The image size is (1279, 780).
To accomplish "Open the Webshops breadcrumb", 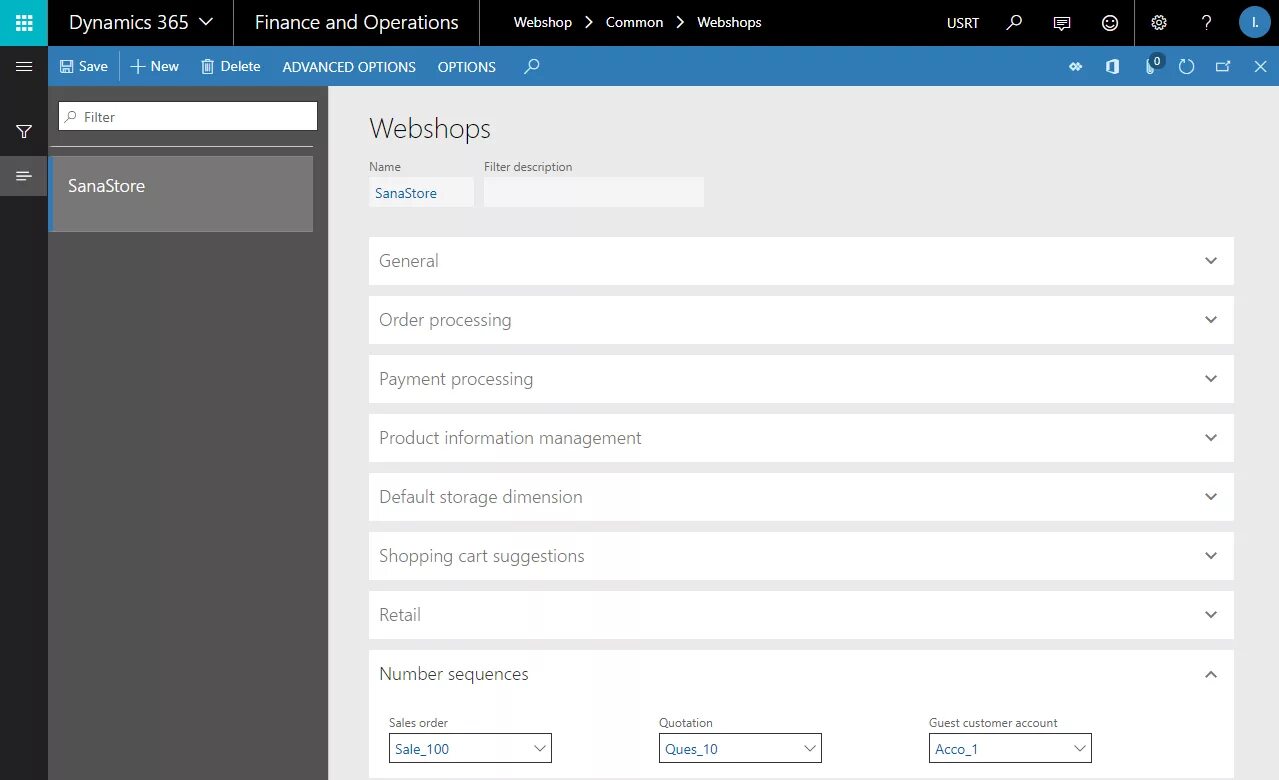I will click(x=729, y=22).
